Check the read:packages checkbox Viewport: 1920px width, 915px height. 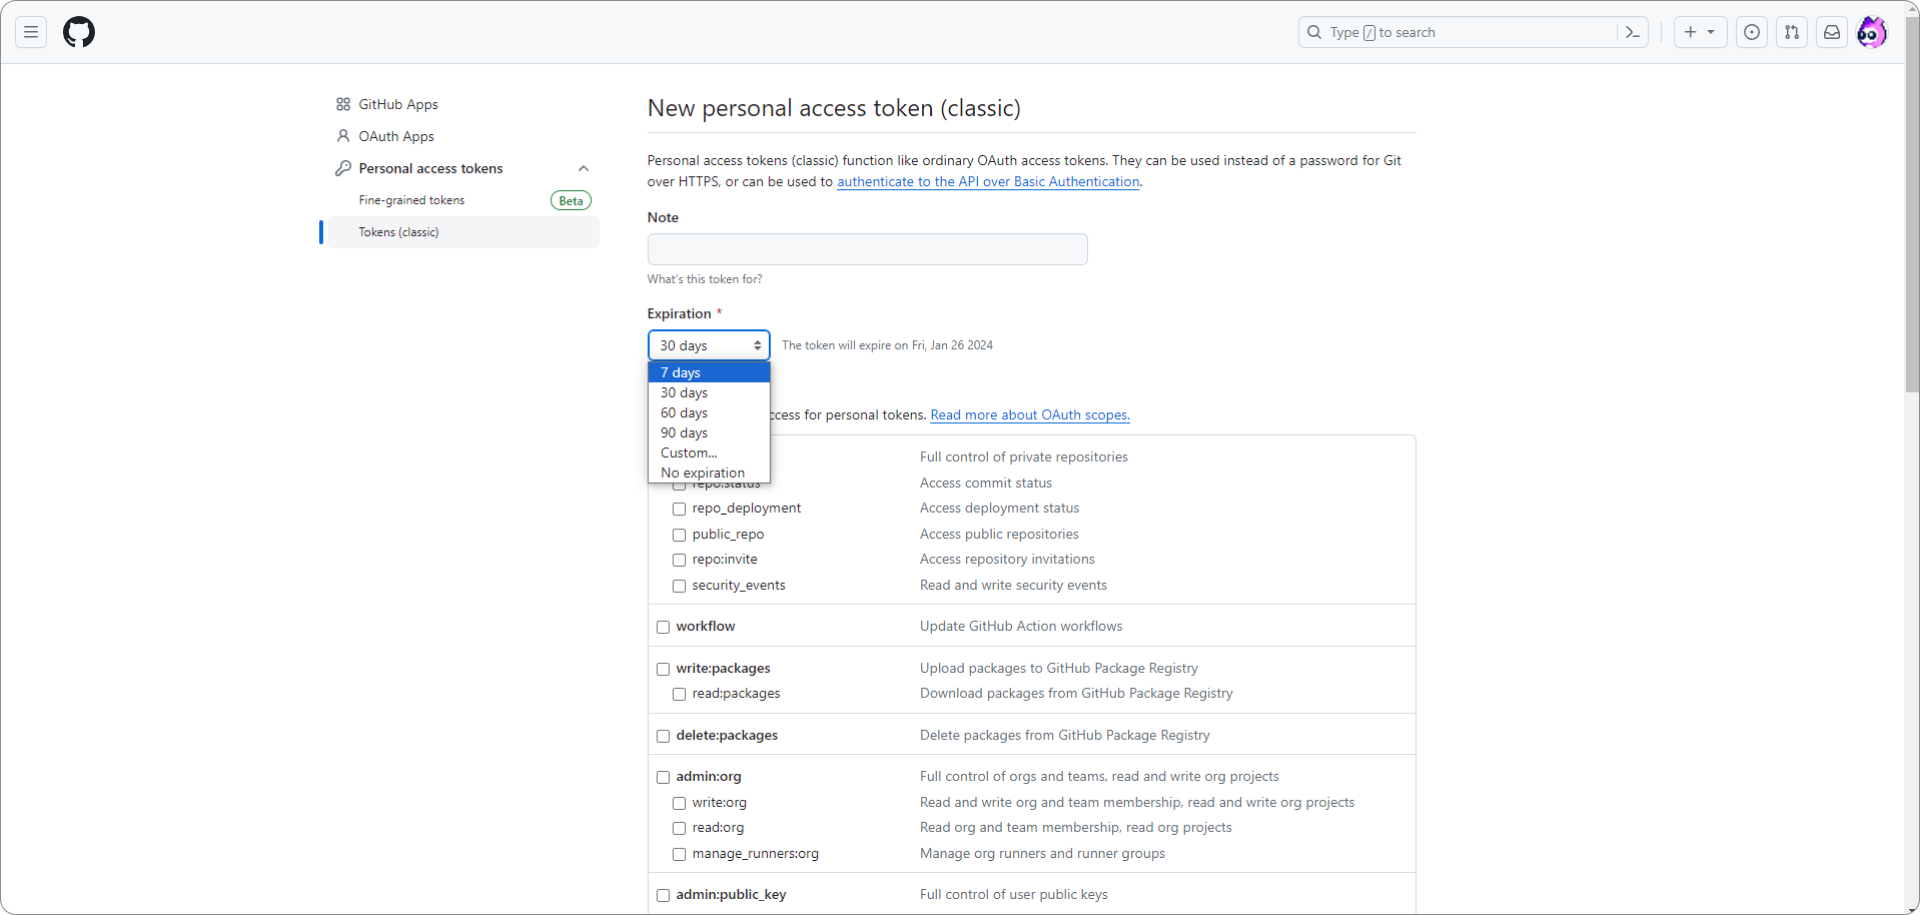pyautogui.click(x=679, y=694)
